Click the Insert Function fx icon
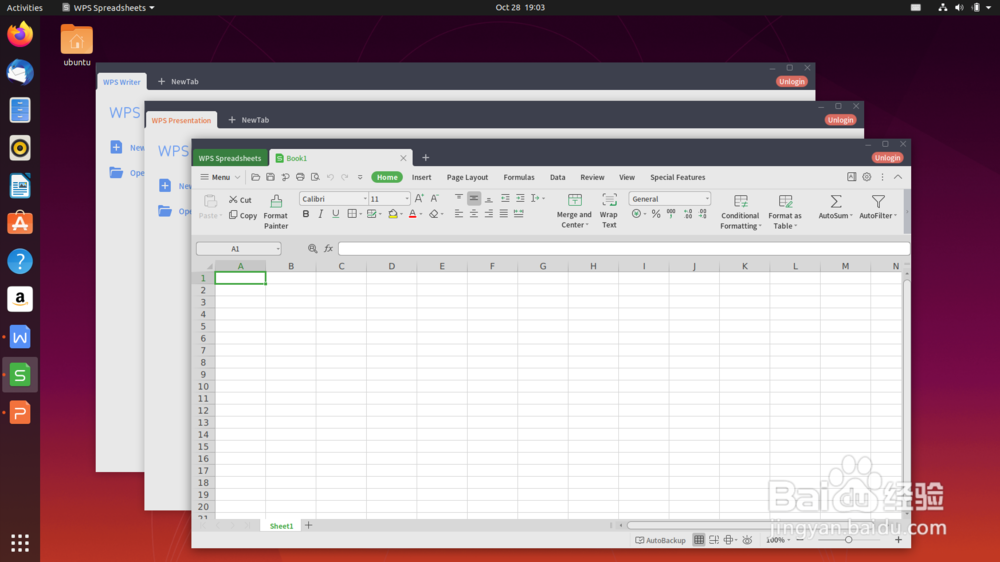 click(x=328, y=249)
